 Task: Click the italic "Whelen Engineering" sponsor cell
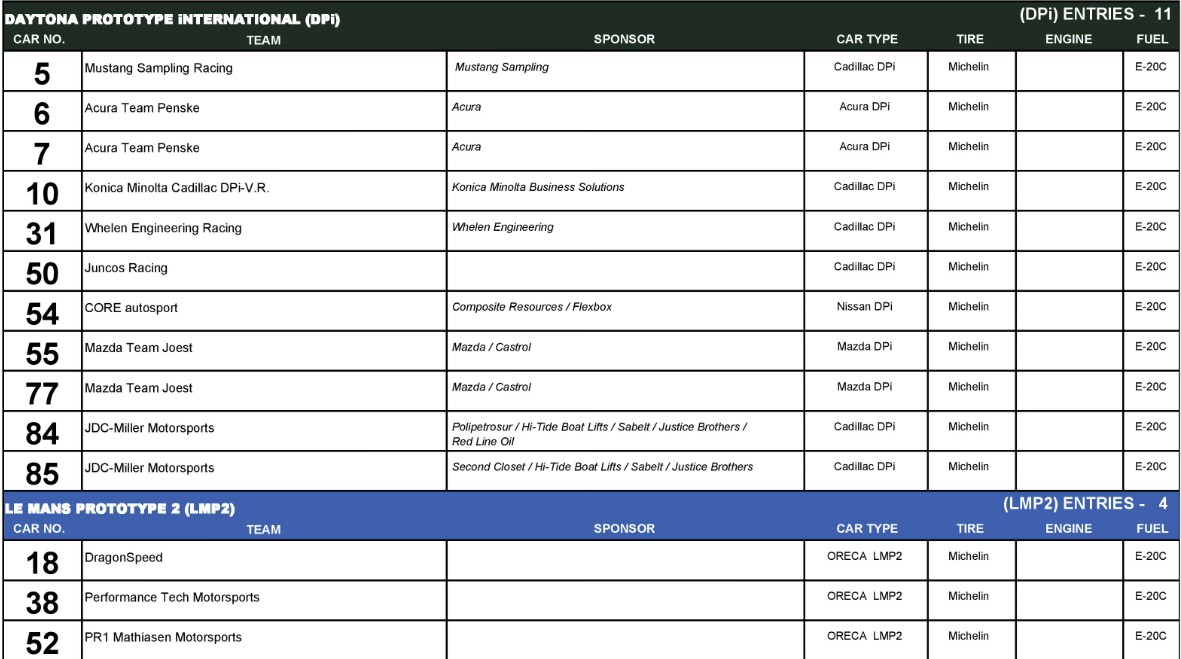(x=502, y=227)
